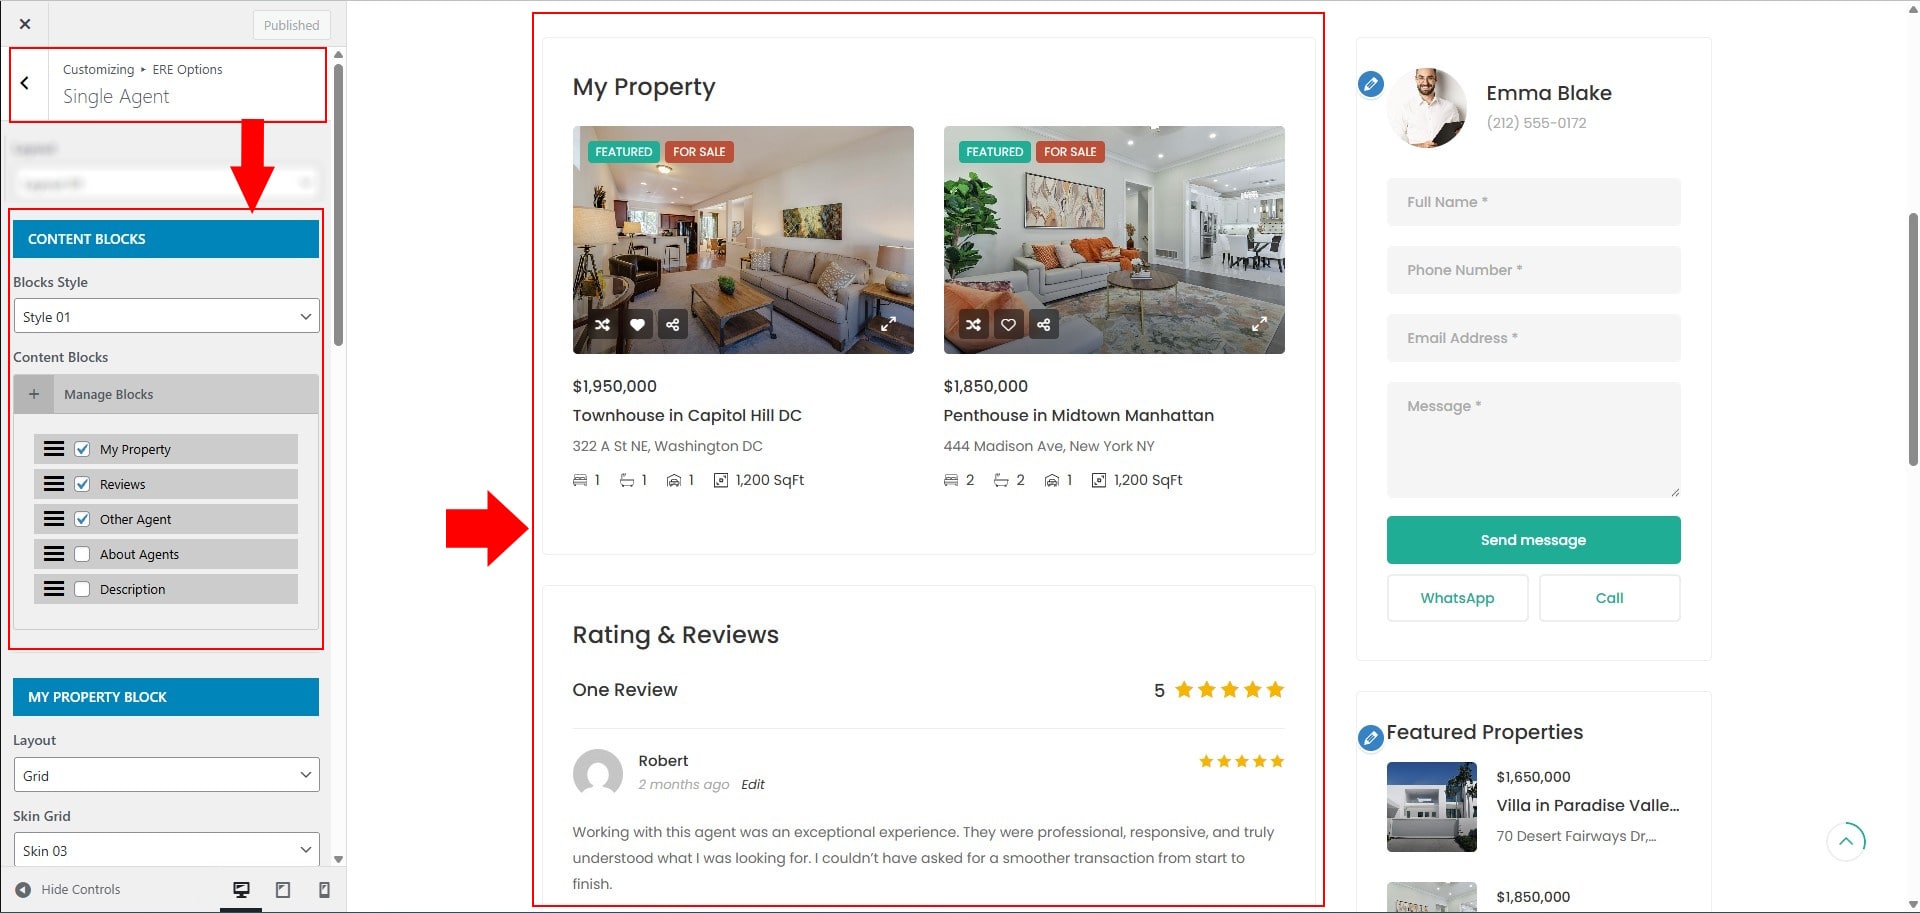Switch to mobile preview icon
The height and width of the screenshot is (913, 1920).
point(324,890)
